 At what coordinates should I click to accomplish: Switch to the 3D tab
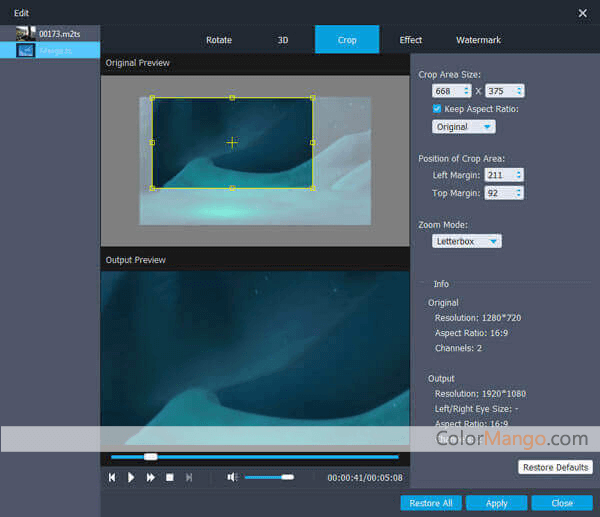pyautogui.click(x=283, y=40)
